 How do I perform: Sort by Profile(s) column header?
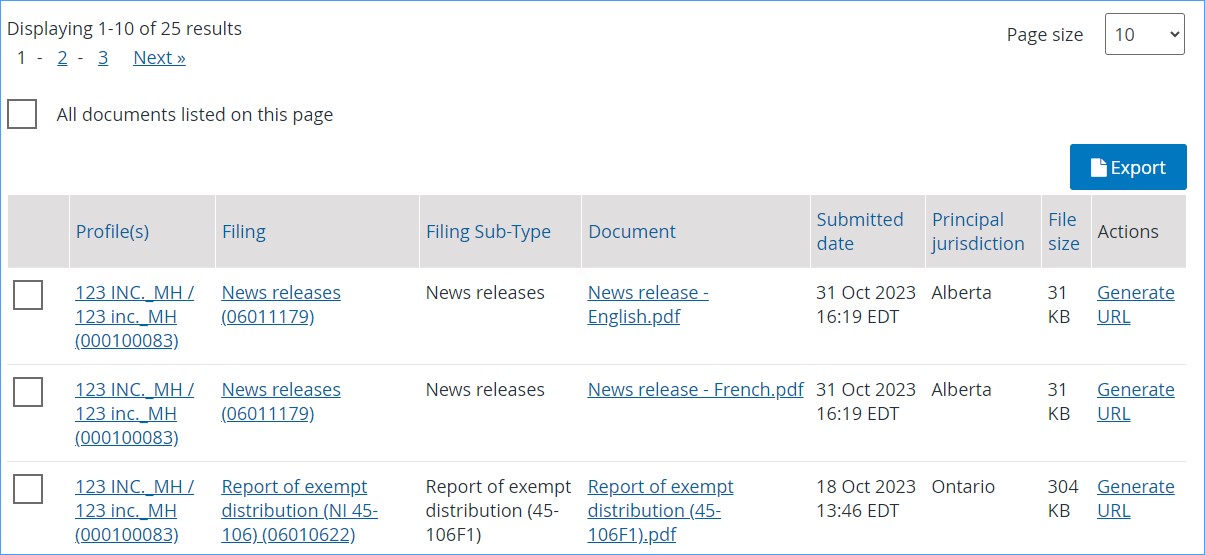(x=112, y=231)
